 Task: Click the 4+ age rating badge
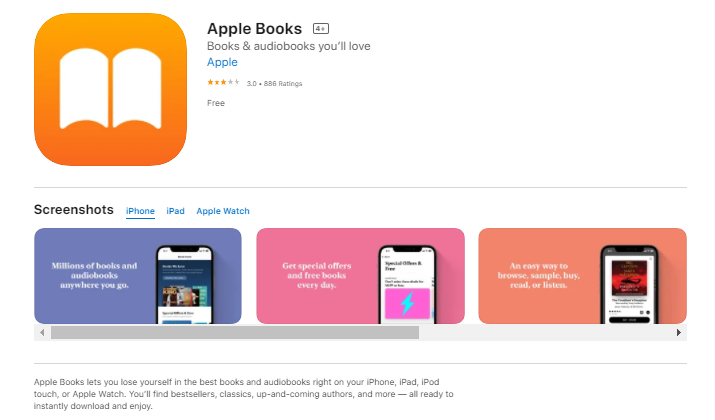coord(321,29)
